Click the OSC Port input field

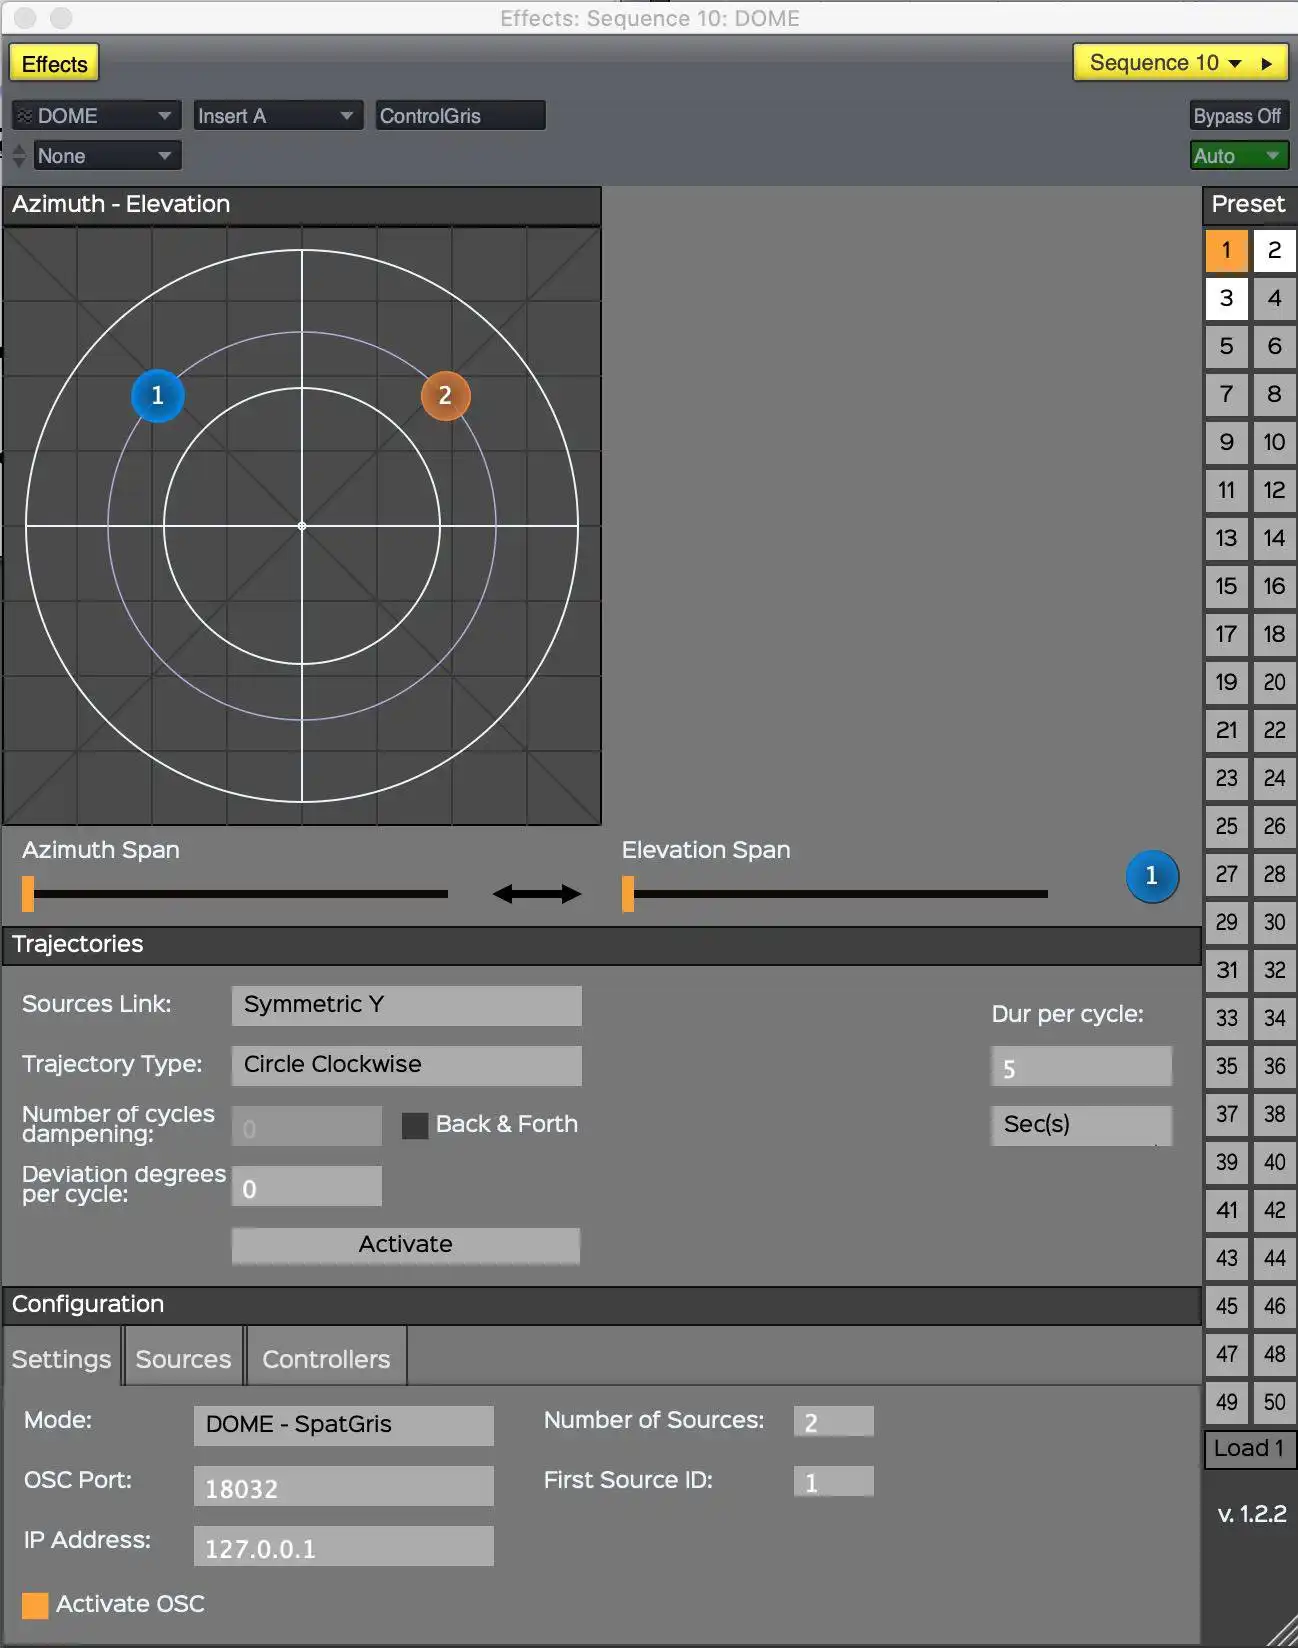343,1487
